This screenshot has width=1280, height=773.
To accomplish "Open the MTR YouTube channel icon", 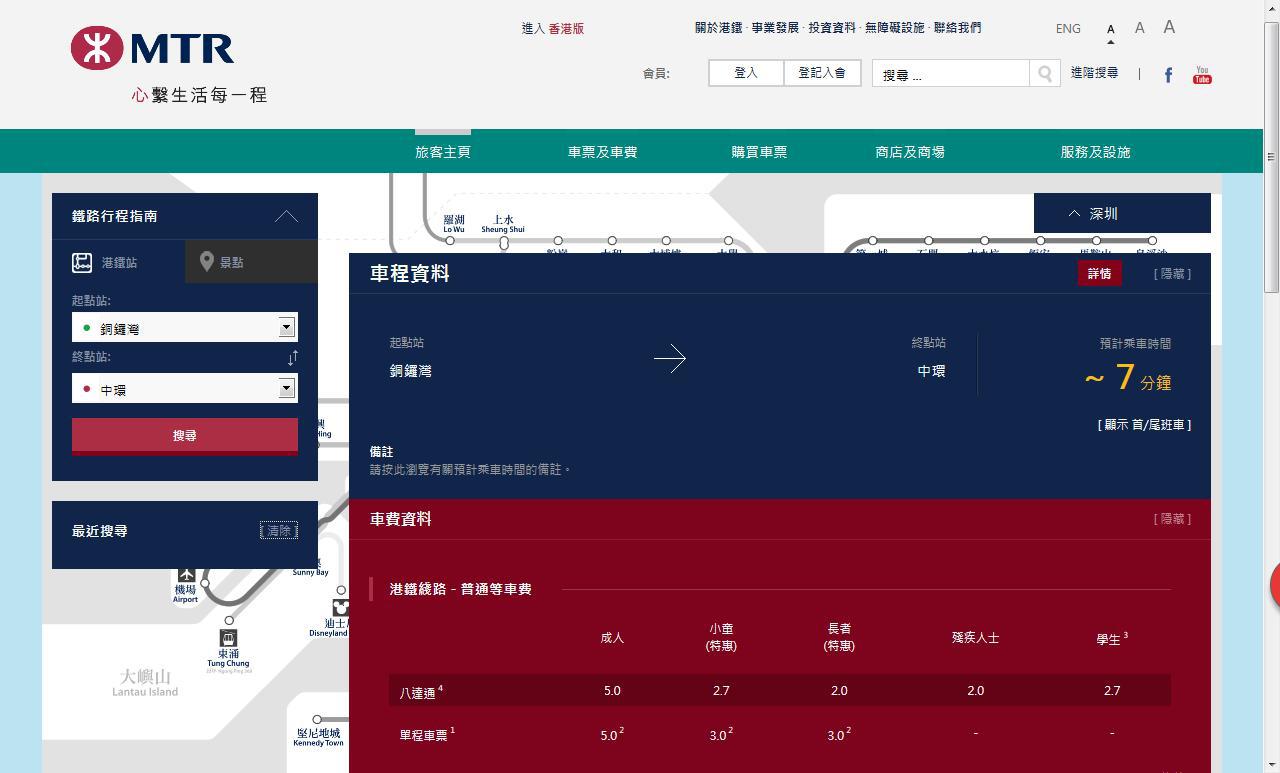I will [1202, 75].
